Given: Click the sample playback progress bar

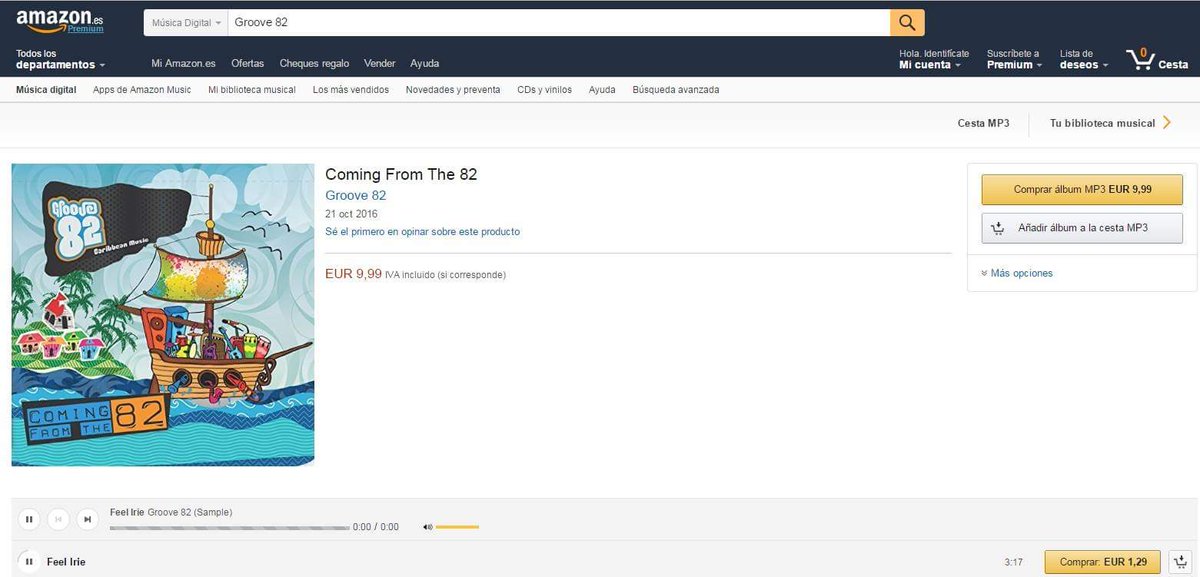Looking at the screenshot, I should coord(229,527).
